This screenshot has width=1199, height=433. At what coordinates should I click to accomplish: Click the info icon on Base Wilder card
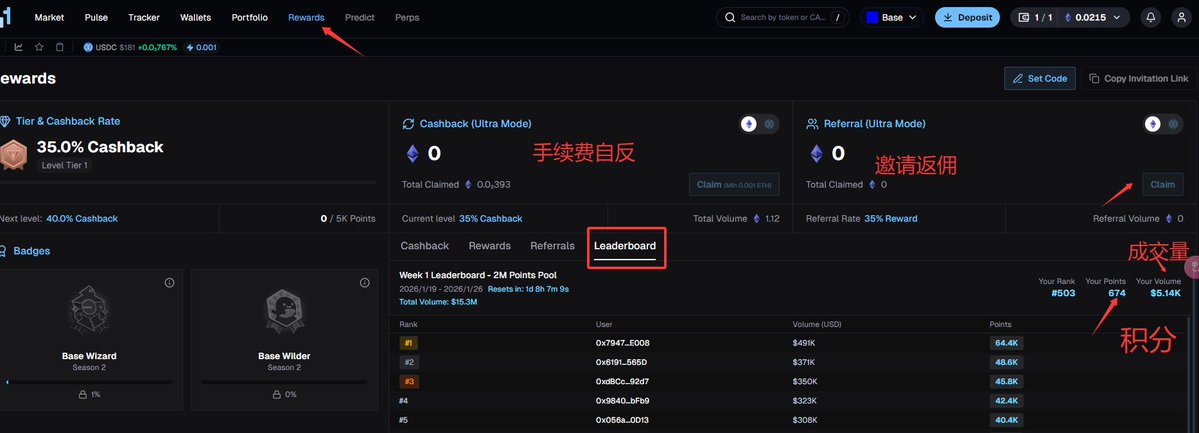[365, 283]
